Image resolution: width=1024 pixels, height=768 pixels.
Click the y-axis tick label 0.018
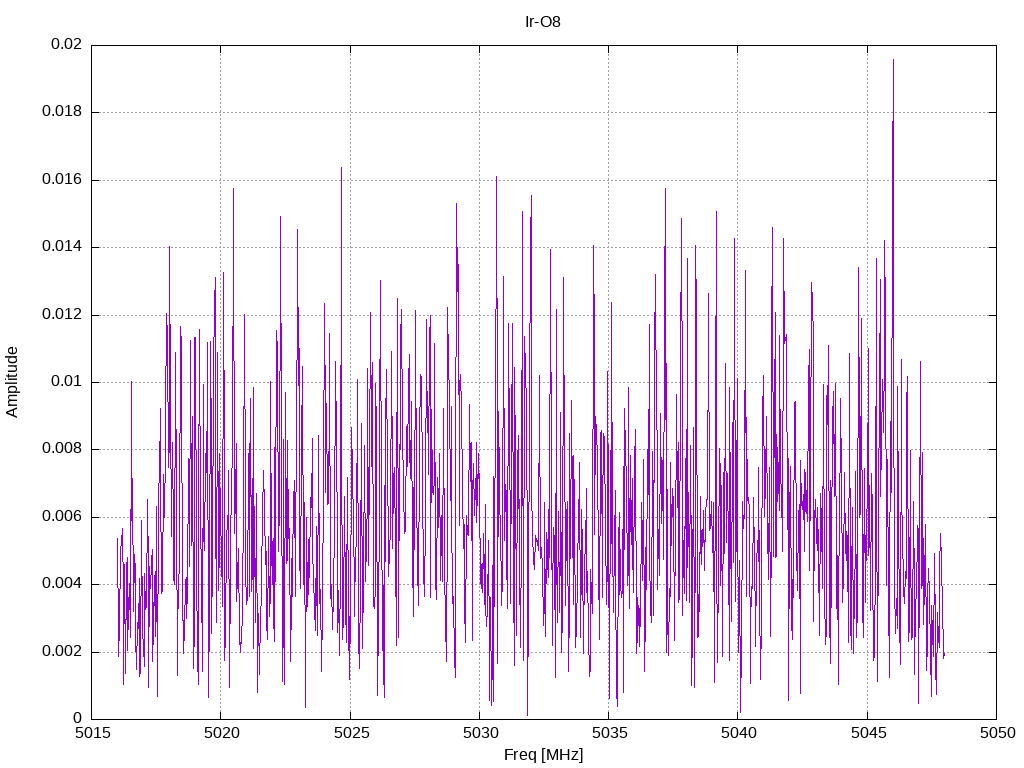click(x=62, y=112)
